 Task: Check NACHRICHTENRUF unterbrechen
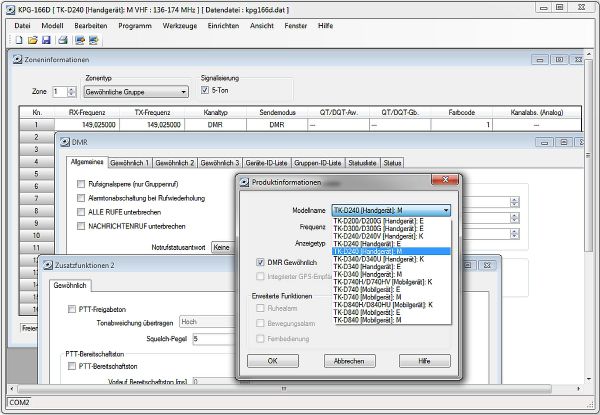pyautogui.click(x=81, y=226)
